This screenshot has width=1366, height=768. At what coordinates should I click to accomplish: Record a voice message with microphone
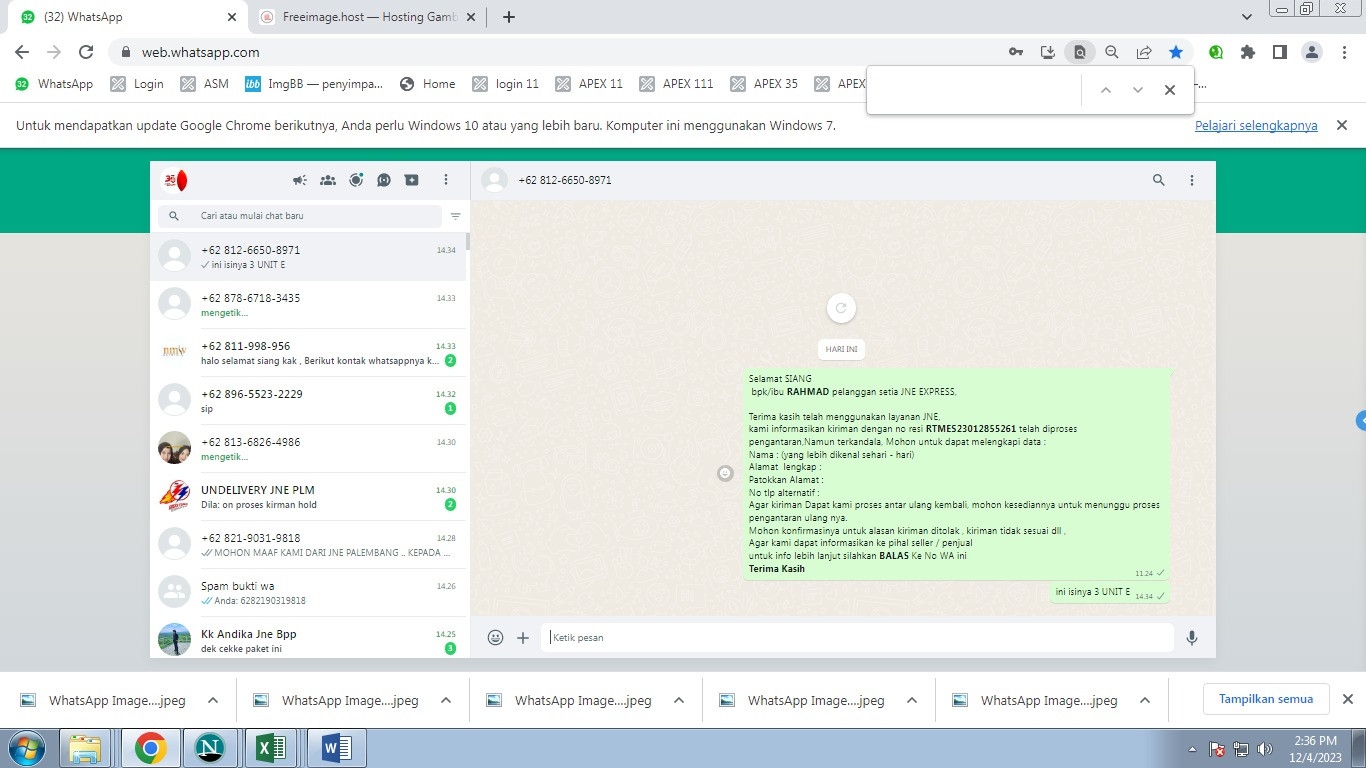1192,637
